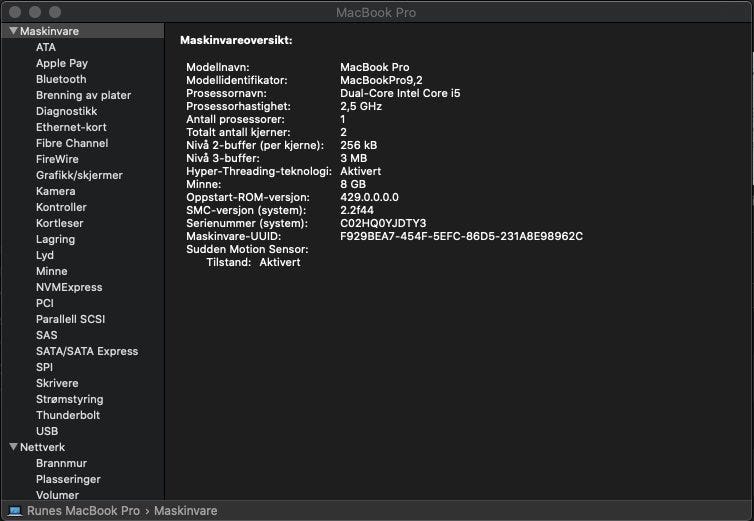Screen dimensions: 754x521
Task: Collapse the Nettverk disclosure triangle
Action: (13, 447)
